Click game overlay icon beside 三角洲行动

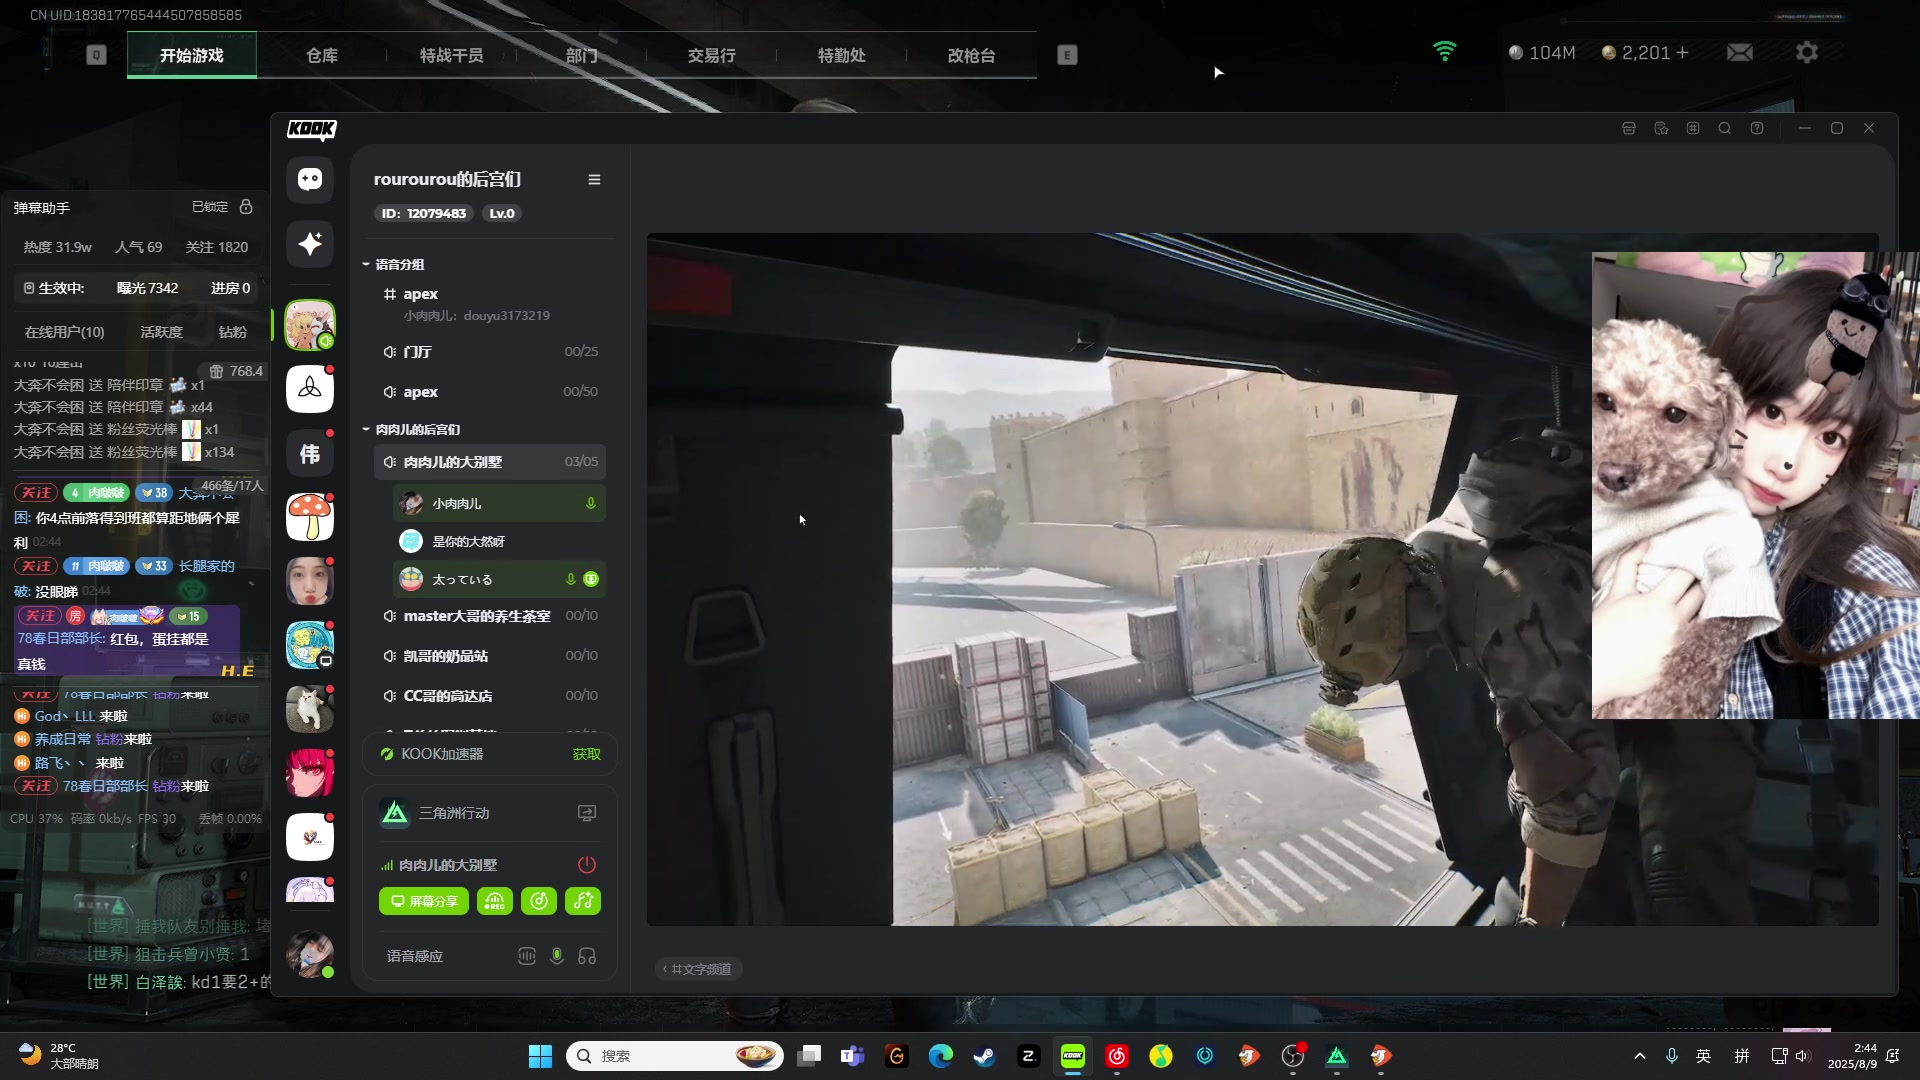(x=587, y=813)
